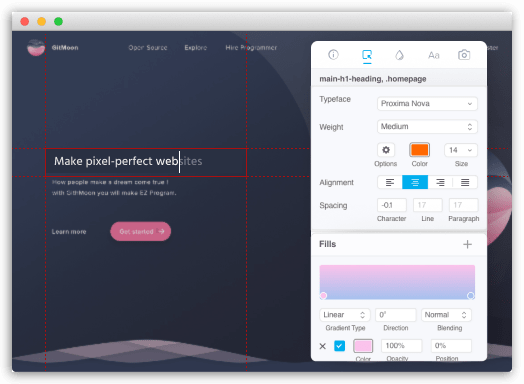This screenshot has width=524, height=384.
Task: Open the Explore nav link
Action: (x=196, y=48)
